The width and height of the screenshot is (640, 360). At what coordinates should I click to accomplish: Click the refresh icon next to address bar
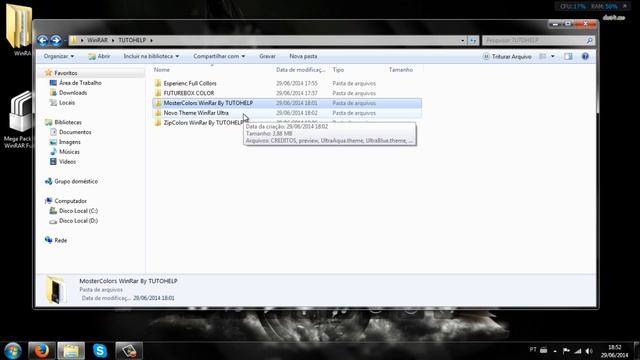tap(473, 40)
